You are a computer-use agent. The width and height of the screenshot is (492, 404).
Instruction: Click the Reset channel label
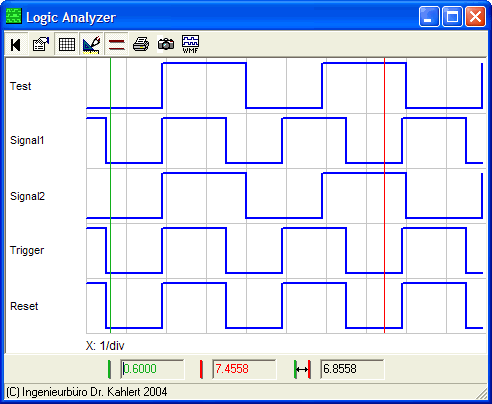24,306
